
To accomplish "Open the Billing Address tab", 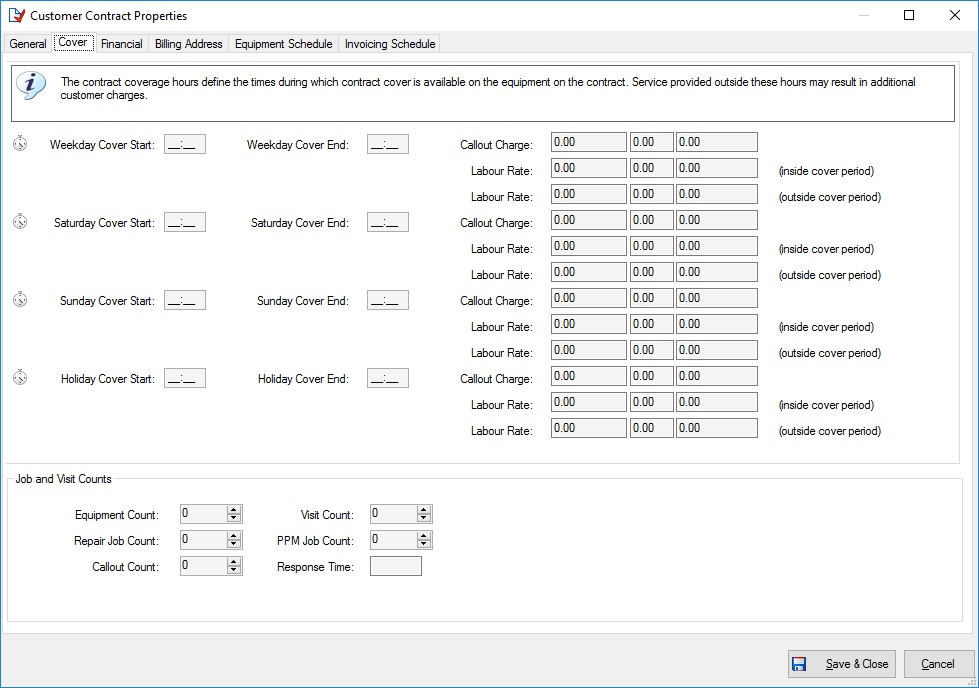I will click(189, 44).
